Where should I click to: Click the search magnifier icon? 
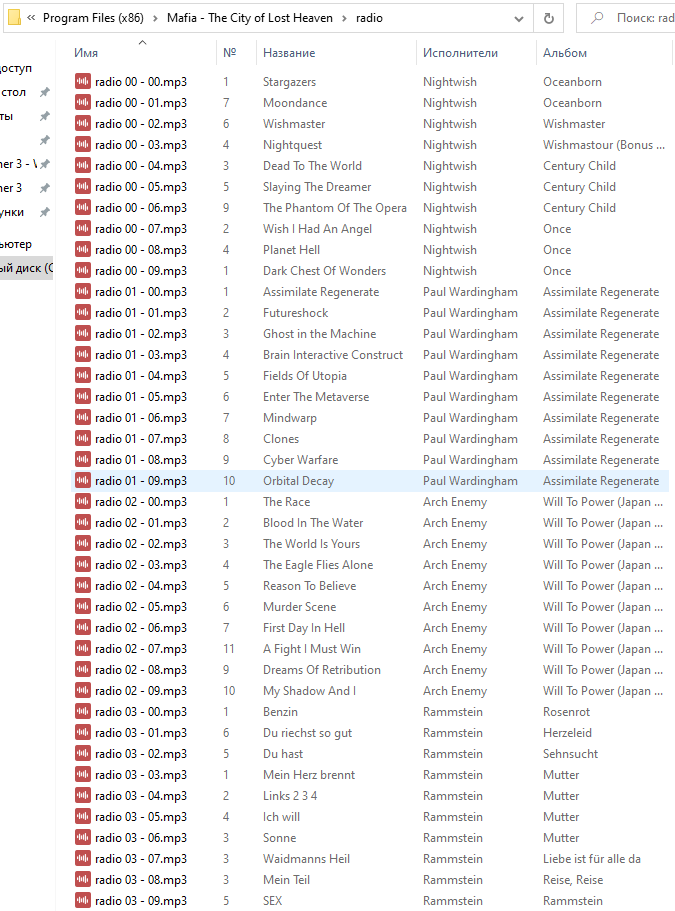click(597, 18)
